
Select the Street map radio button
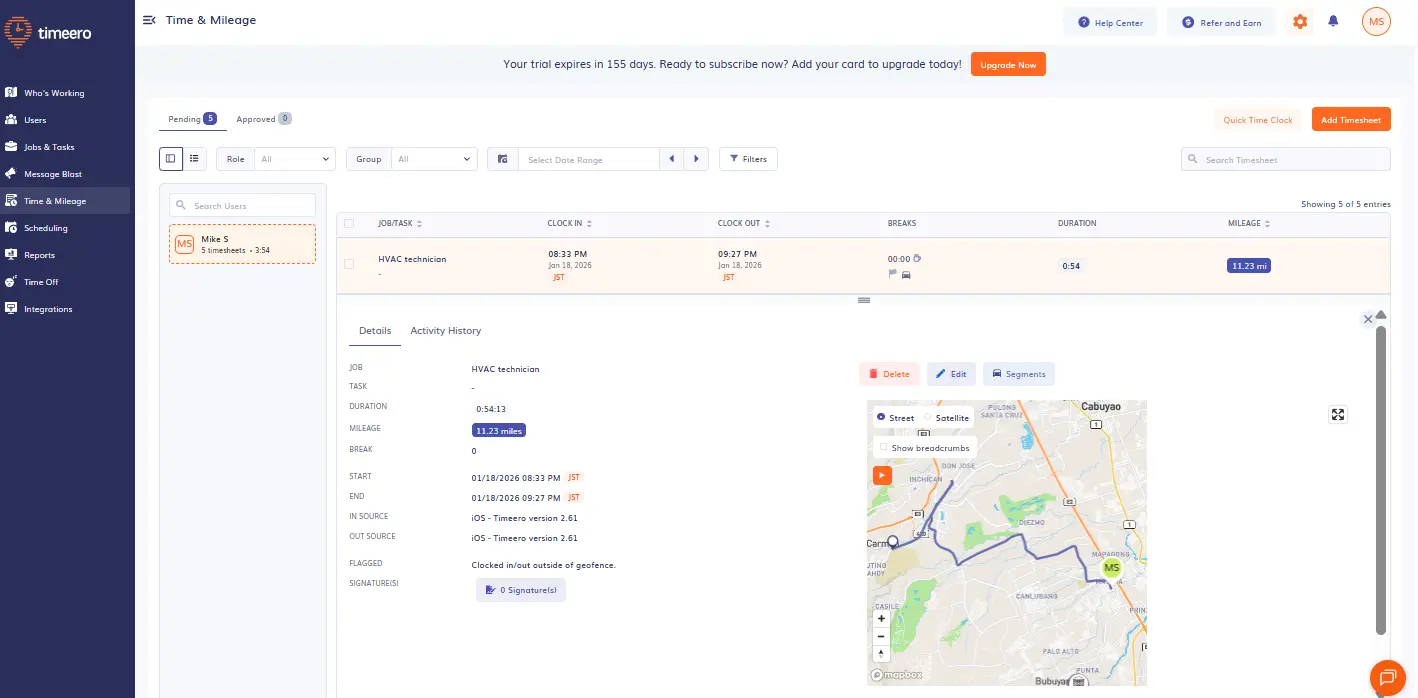[x=880, y=418]
